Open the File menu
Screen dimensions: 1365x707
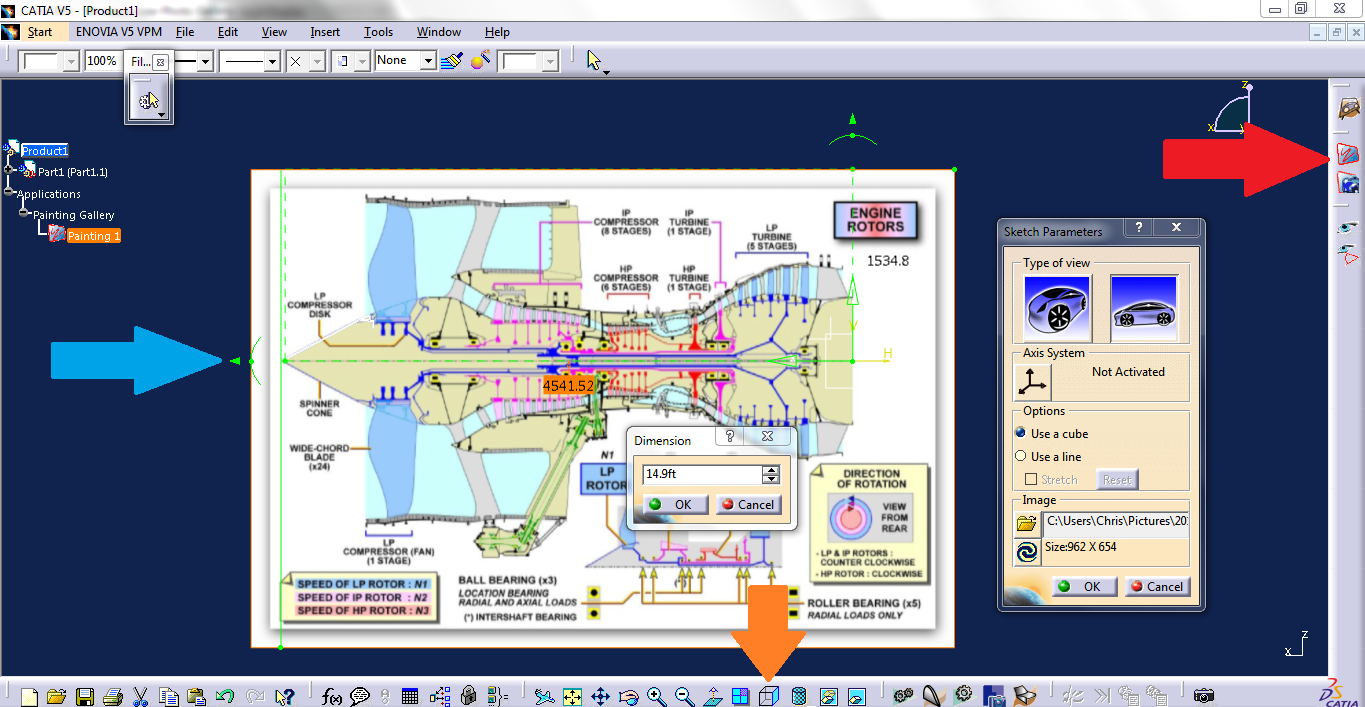click(185, 32)
